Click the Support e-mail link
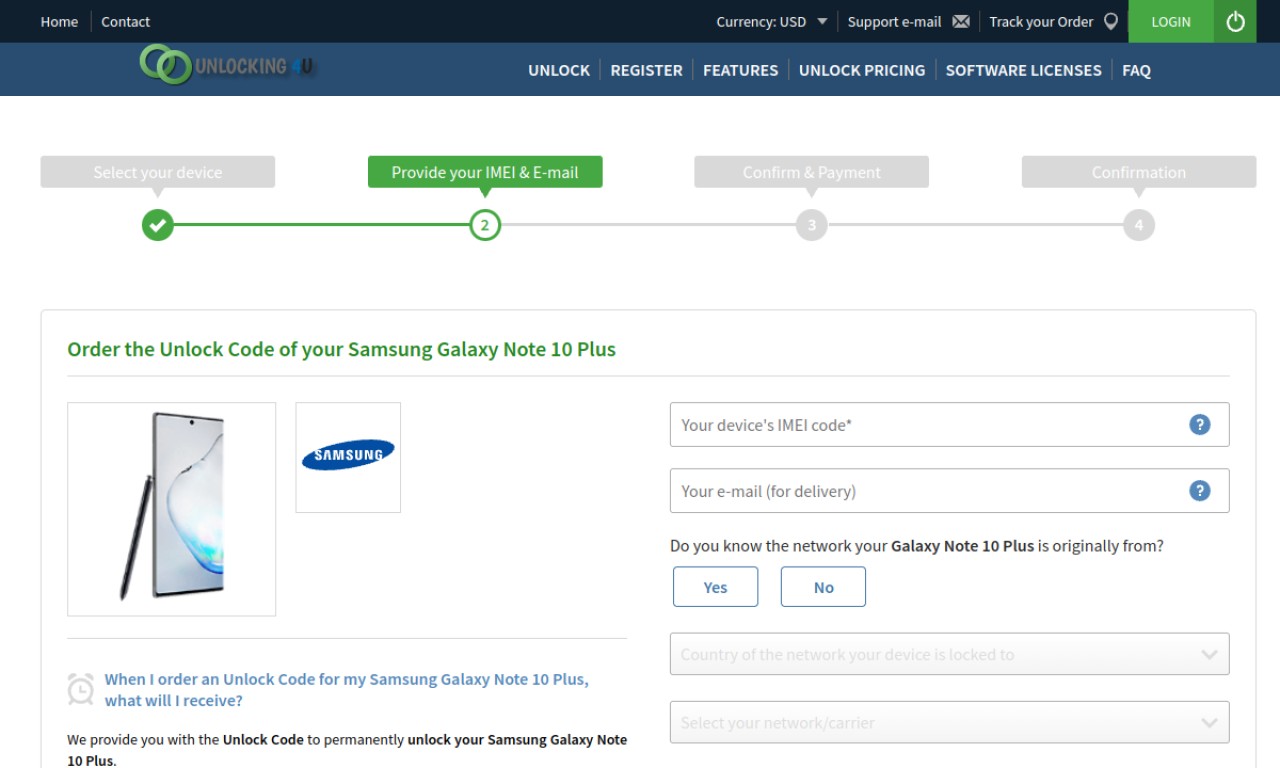The height and width of the screenshot is (768, 1280). pyautogui.click(x=894, y=21)
